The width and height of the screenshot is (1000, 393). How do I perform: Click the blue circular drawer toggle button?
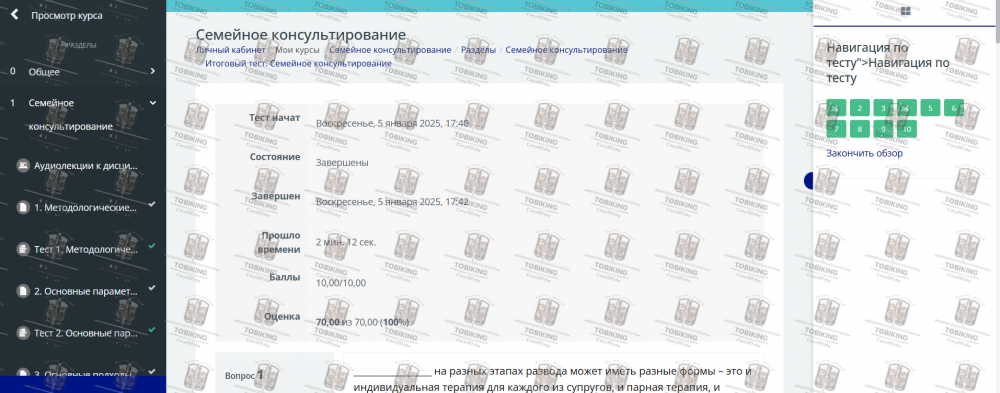click(809, 181)
